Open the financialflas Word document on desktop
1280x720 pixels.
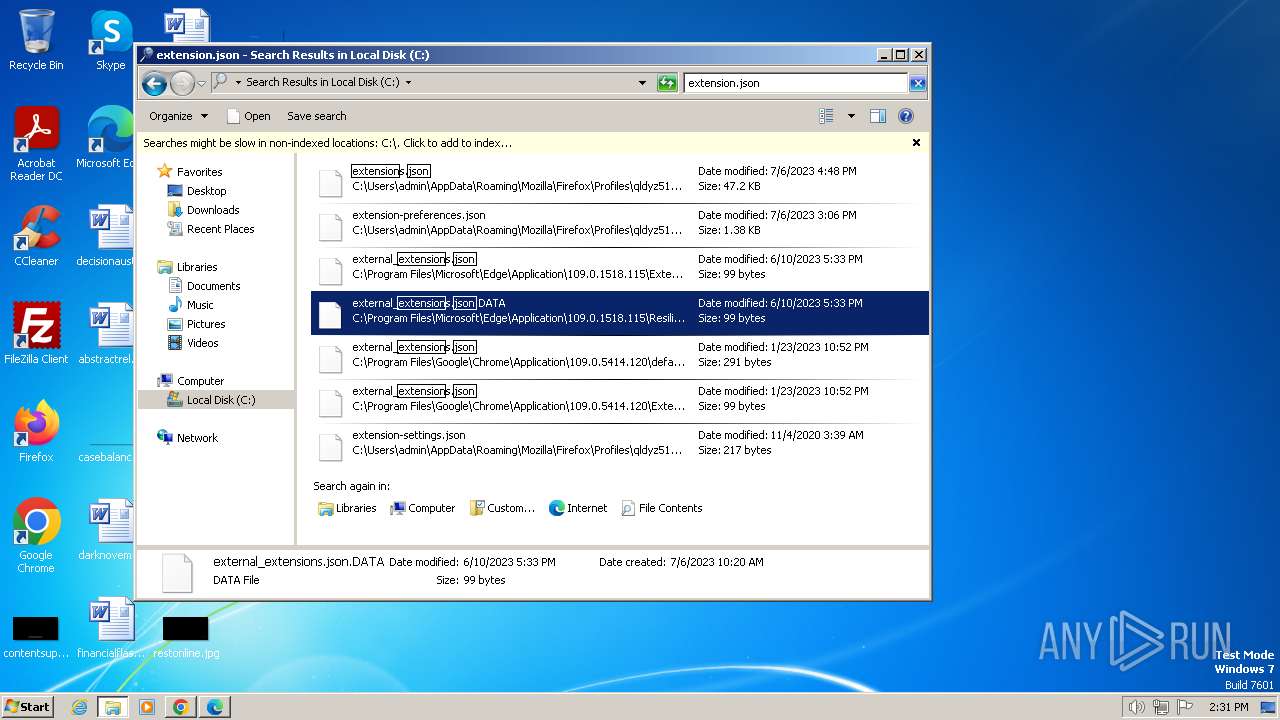point(110,628)
